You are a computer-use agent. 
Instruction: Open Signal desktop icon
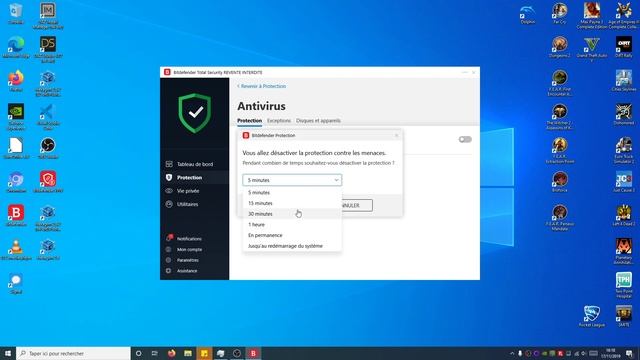tap(16, 283)
